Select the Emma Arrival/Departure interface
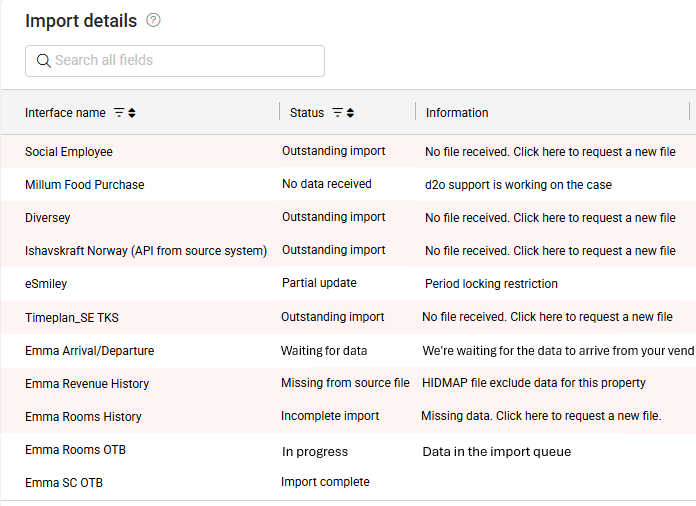696x506 pixels. point(90,351)
